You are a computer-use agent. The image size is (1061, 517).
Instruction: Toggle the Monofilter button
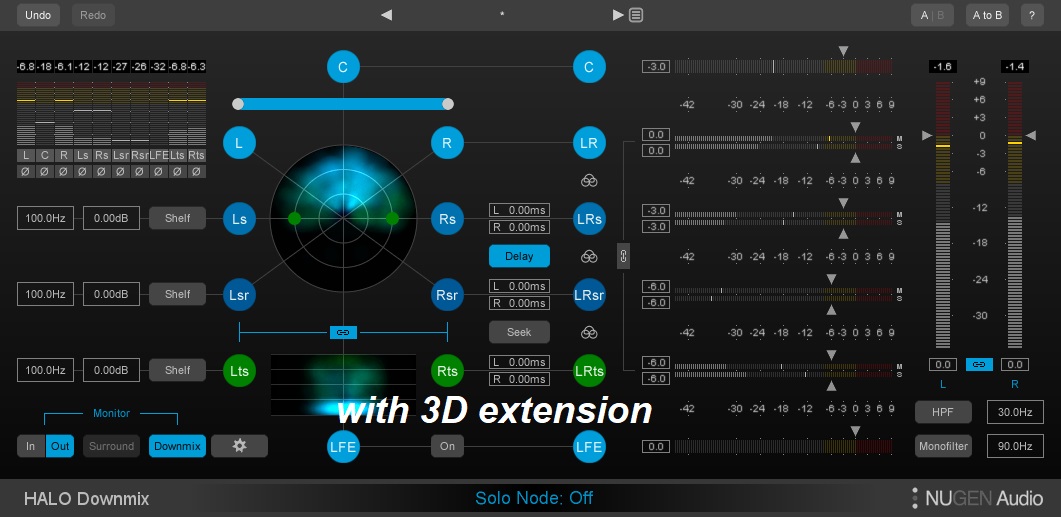pyautogui.click(x=943, y=446)
